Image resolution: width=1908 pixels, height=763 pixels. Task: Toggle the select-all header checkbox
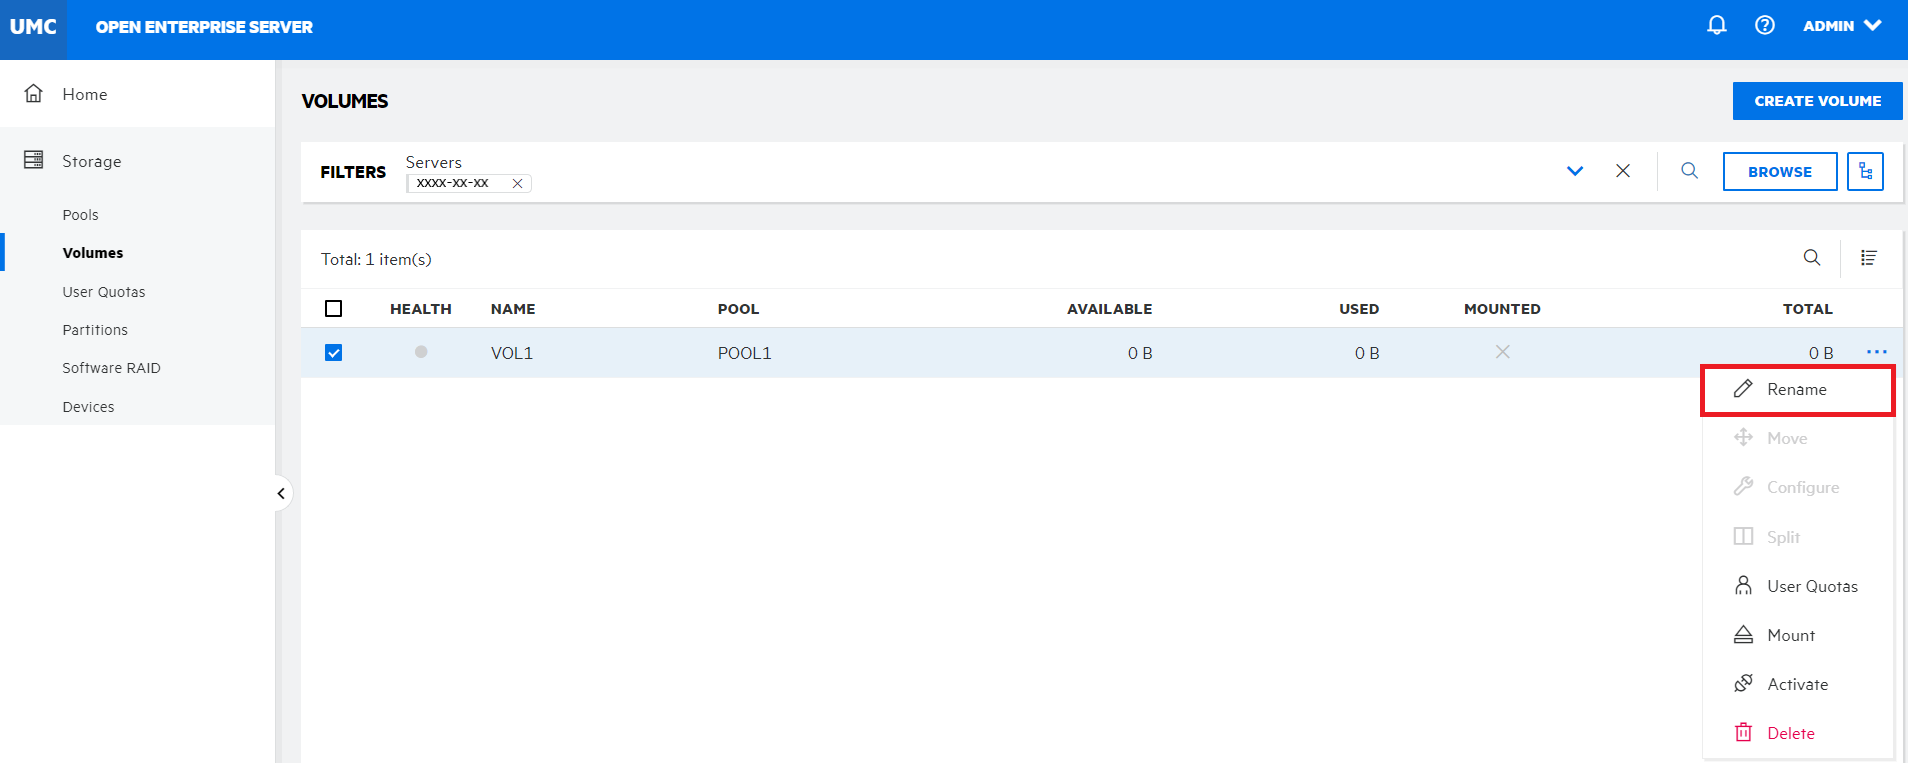pos(334,309)
